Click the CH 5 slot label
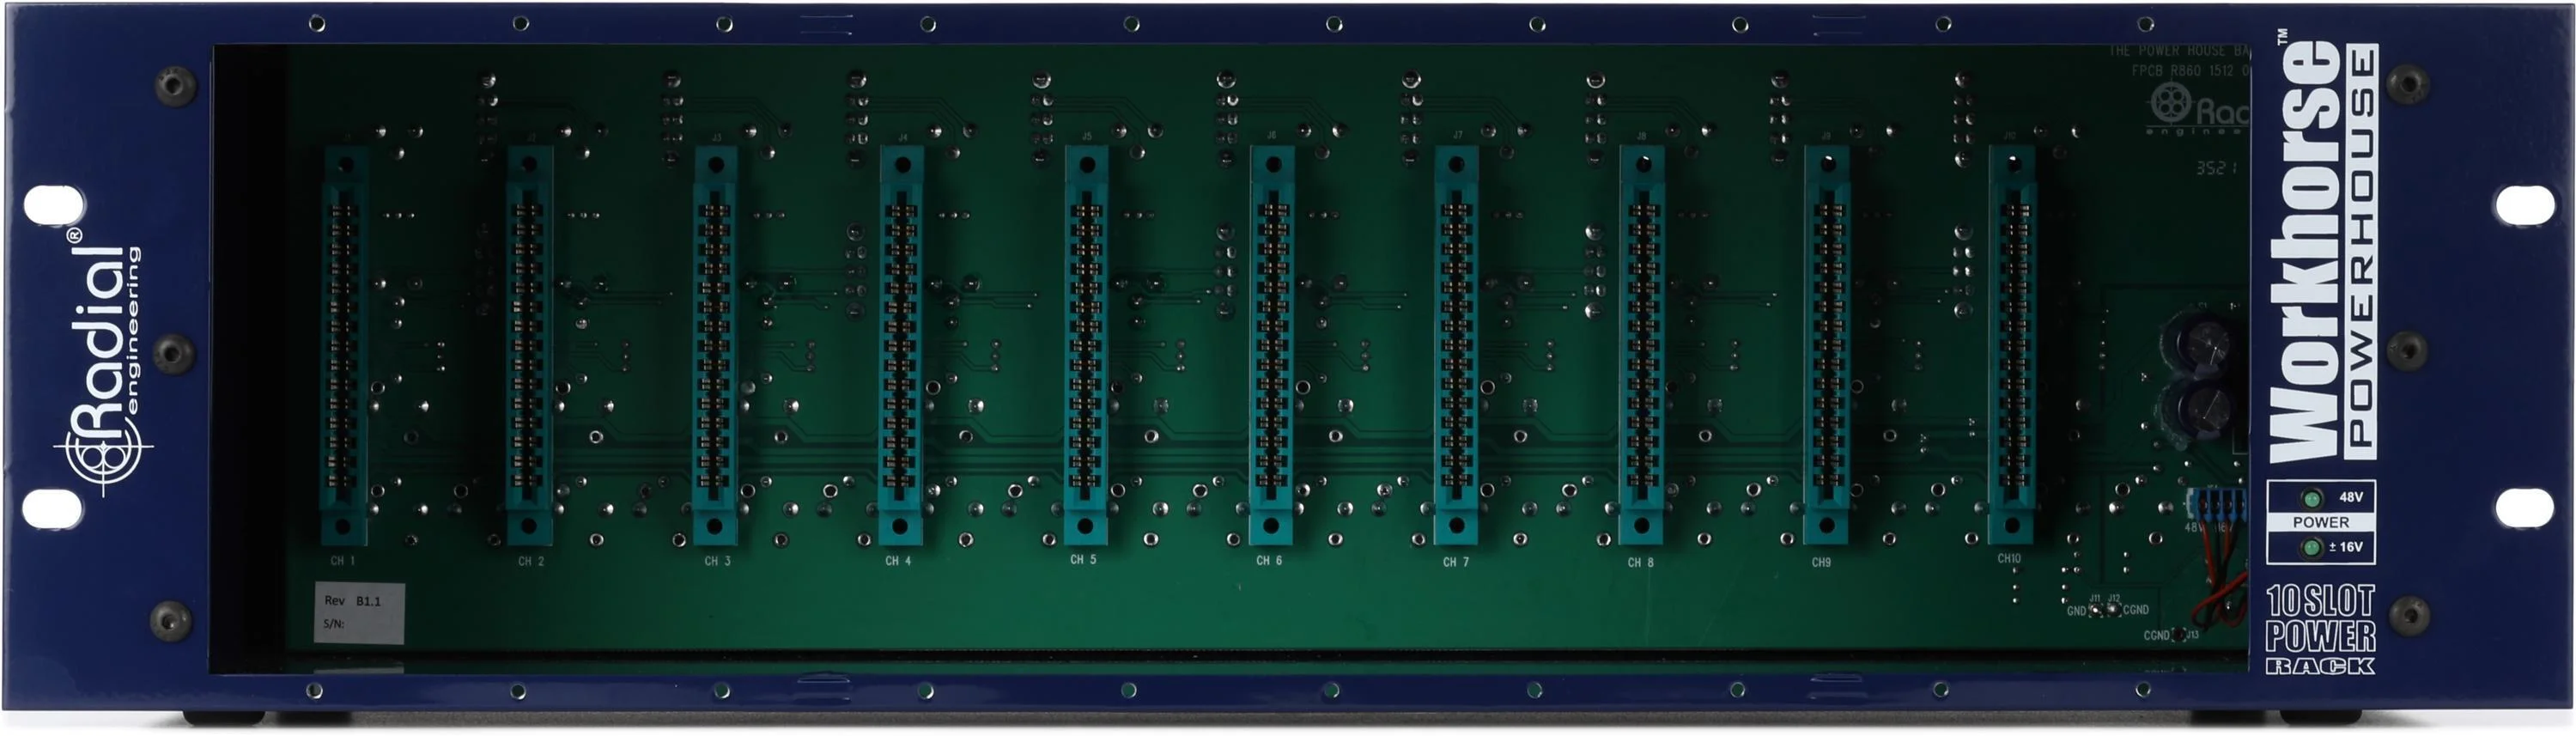The image size is (2576, 736). pos(1083,560)
